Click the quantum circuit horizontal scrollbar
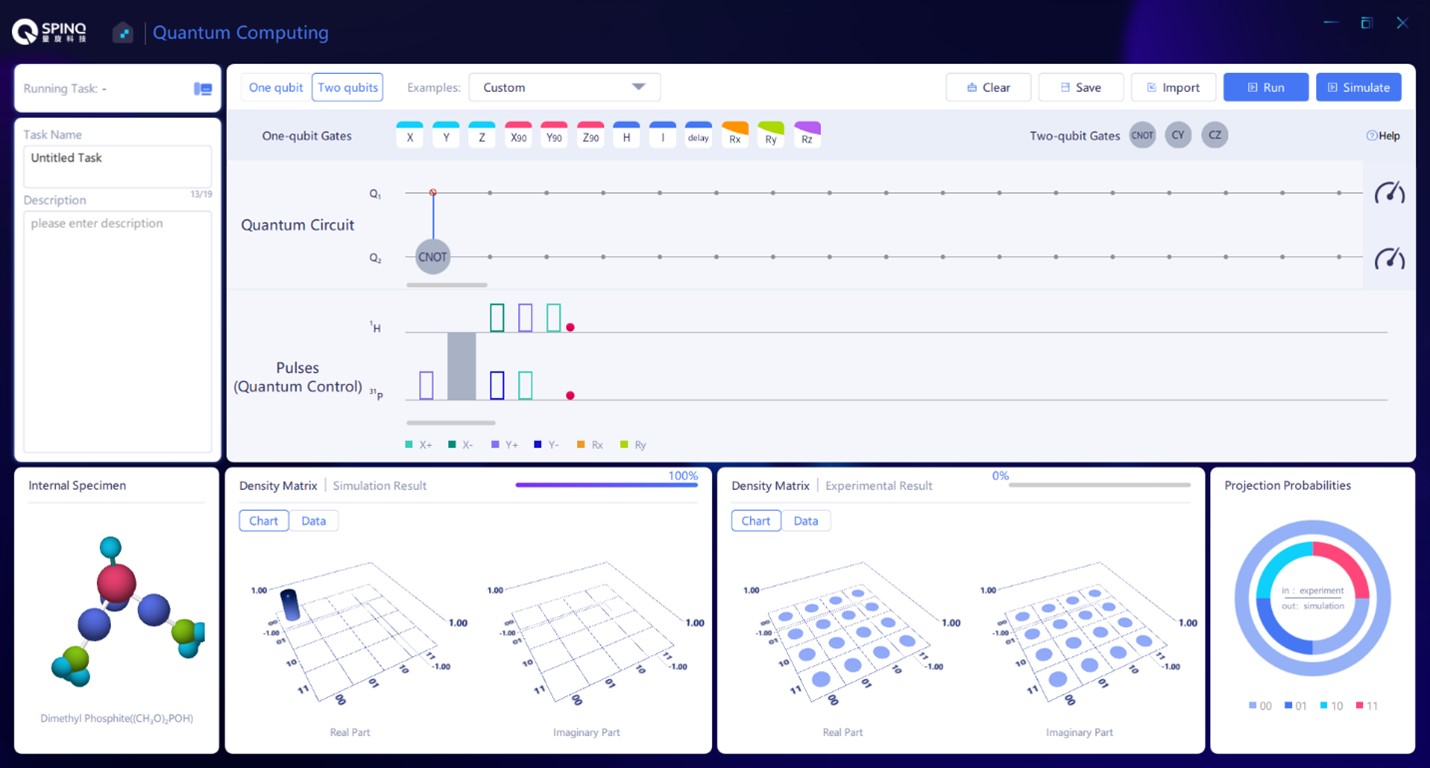This screenshot has height=768, width=1430. pyautogui.click(x=447, y=285)
